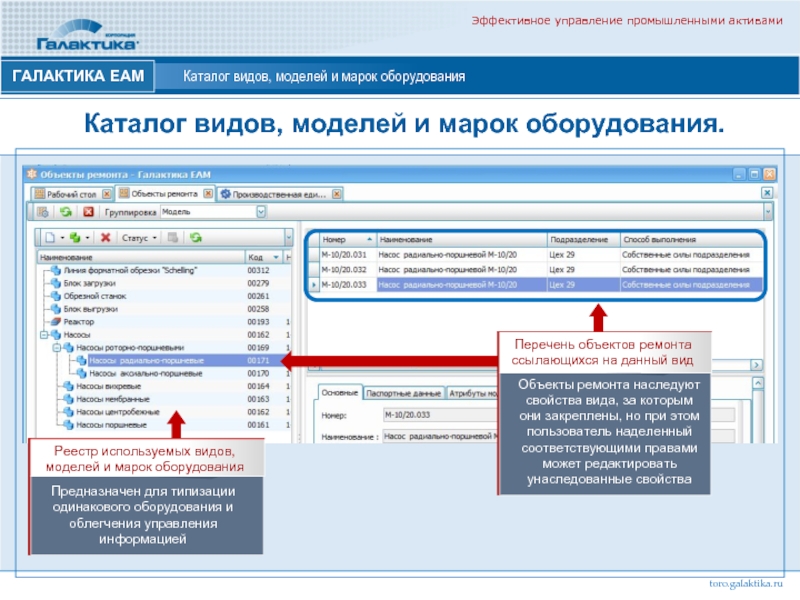Select the row M-10/20.031 in the table

click(345, 255)
